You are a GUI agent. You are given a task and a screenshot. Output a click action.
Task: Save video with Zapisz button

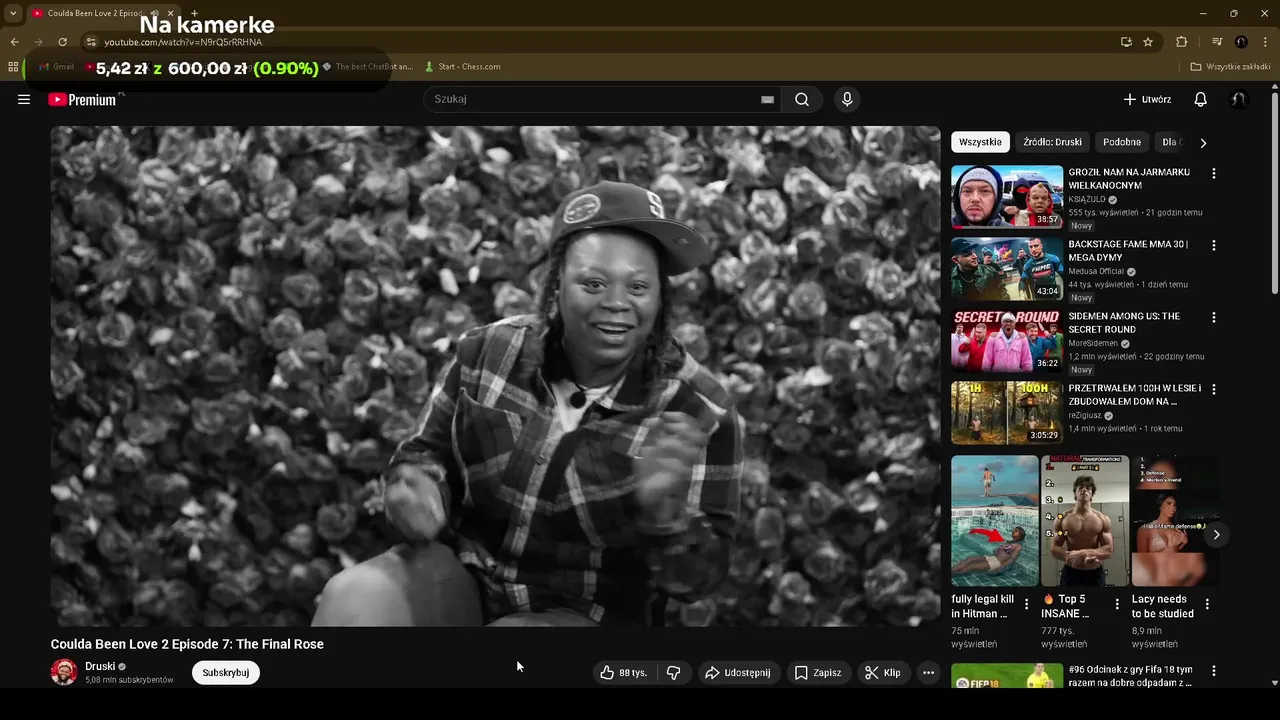coord(818,673)
